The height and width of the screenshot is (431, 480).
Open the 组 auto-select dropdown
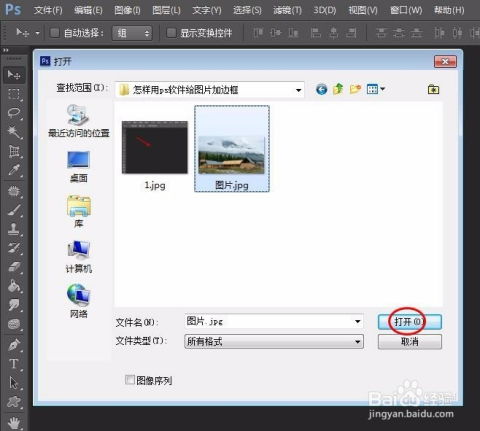pyautogui.click(x=132, y=33)
